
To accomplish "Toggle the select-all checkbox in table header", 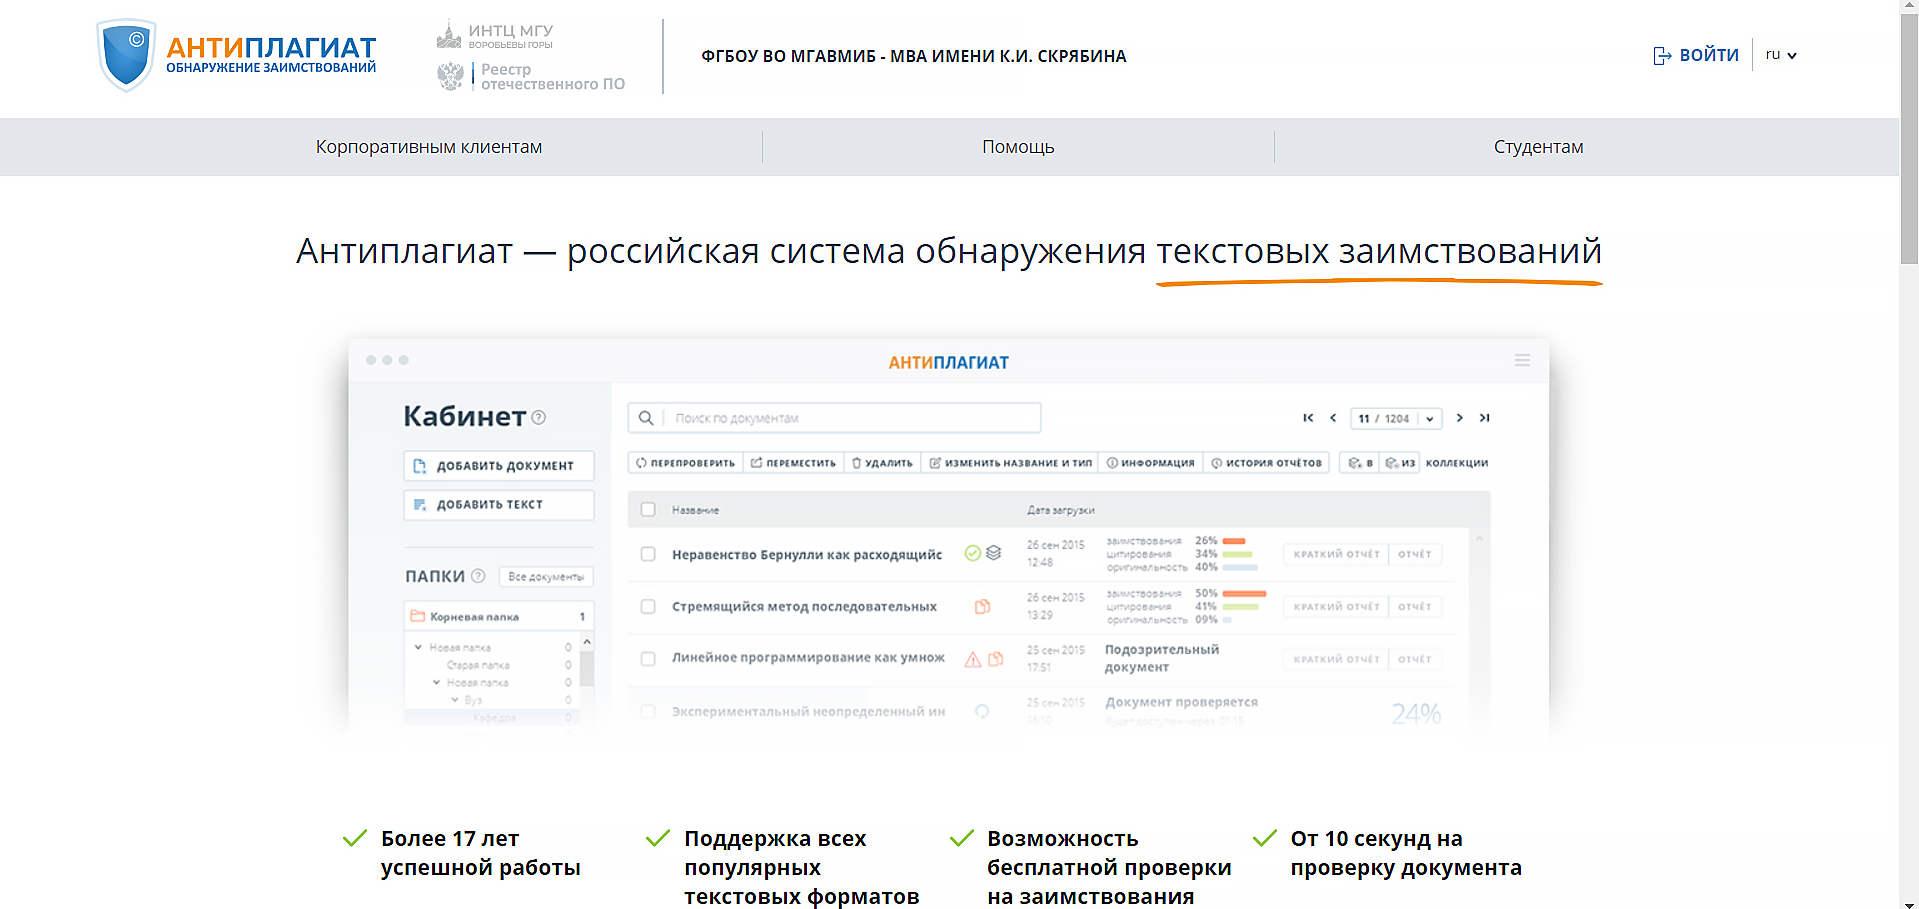I will tap(648, 510).
